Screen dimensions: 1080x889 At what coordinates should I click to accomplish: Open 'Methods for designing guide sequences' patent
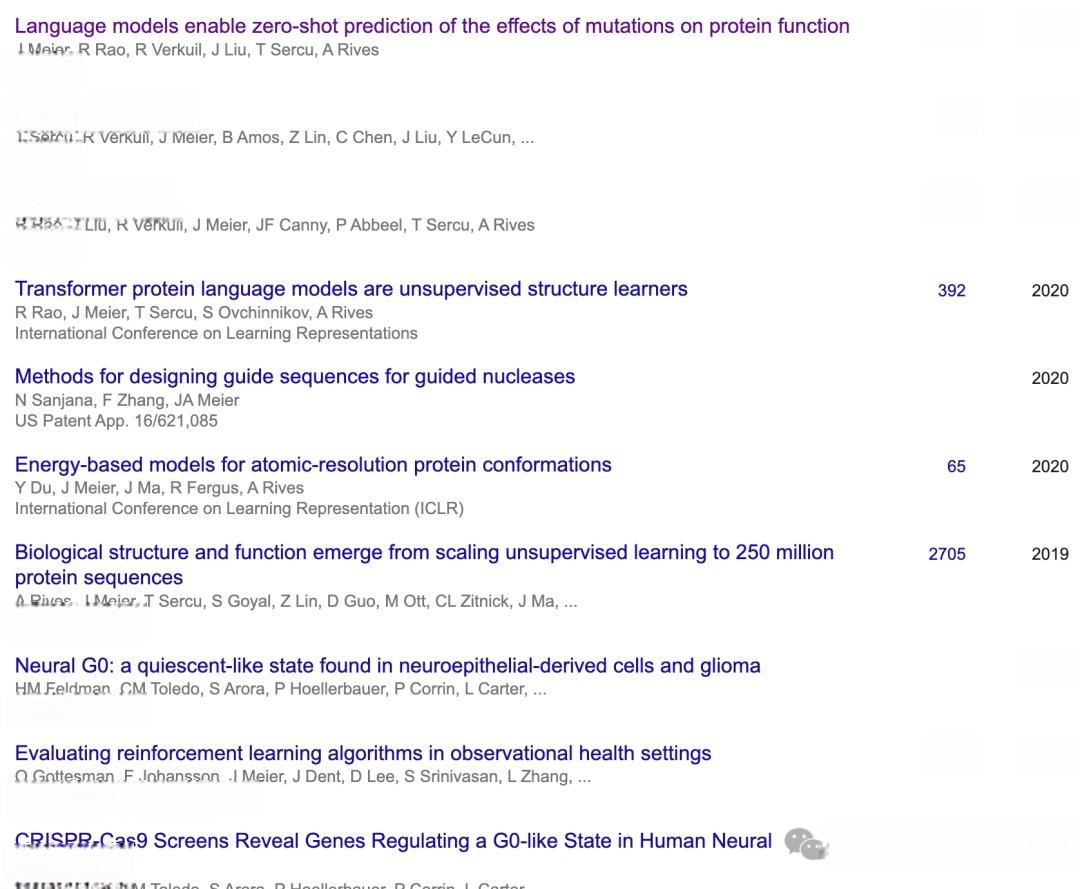click(295, 377)
